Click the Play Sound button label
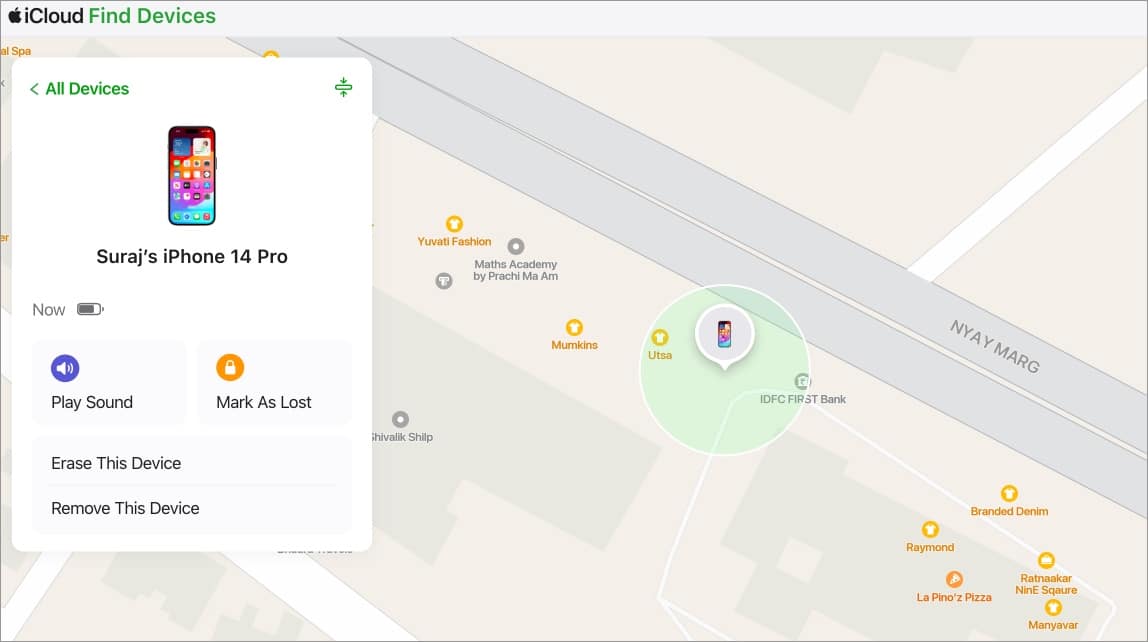 click(x=92, y=402)
